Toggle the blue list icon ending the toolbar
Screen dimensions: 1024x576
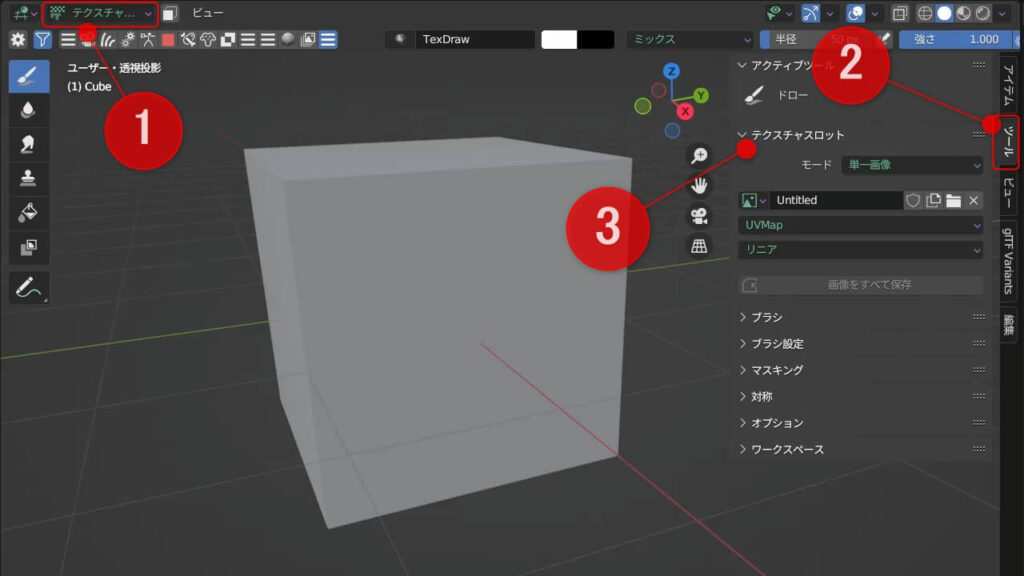pyautogui.click(x=328, y=40)
